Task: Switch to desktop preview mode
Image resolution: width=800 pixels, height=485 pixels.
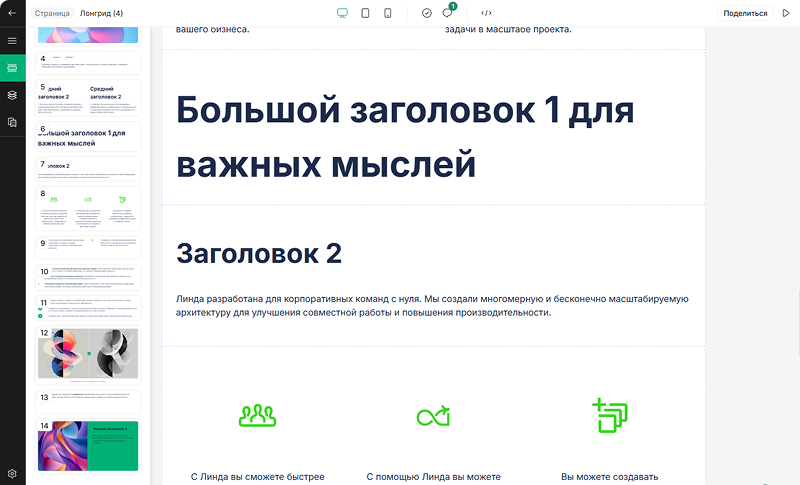Action: pyautogui.click(x=342, y=13)
